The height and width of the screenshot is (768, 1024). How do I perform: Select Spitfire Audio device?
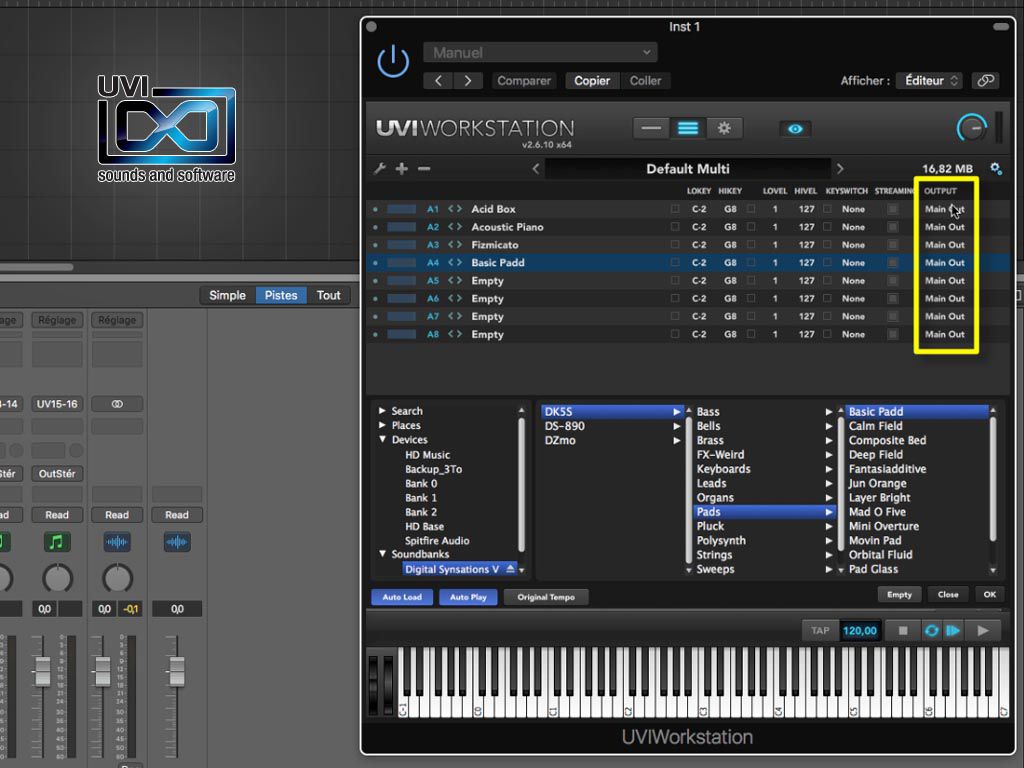437,541
